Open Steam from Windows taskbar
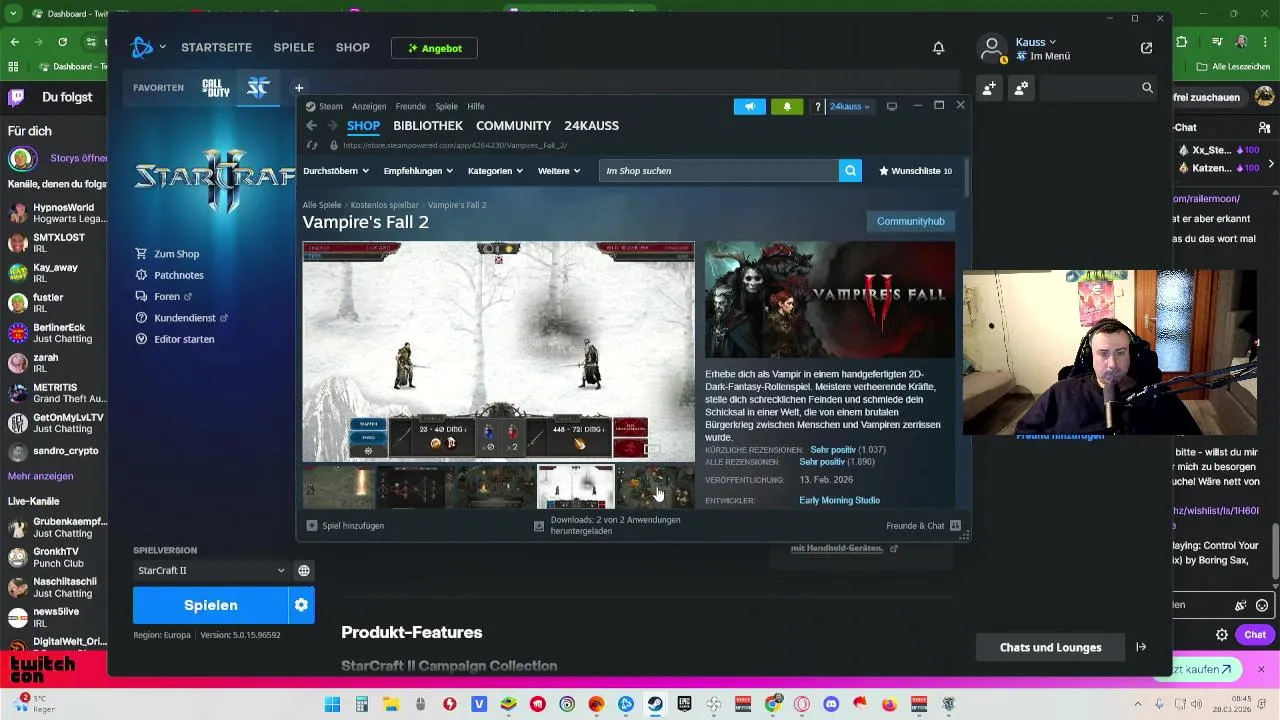Viewport: 1280px width, 720px height. tap(655, 704)
